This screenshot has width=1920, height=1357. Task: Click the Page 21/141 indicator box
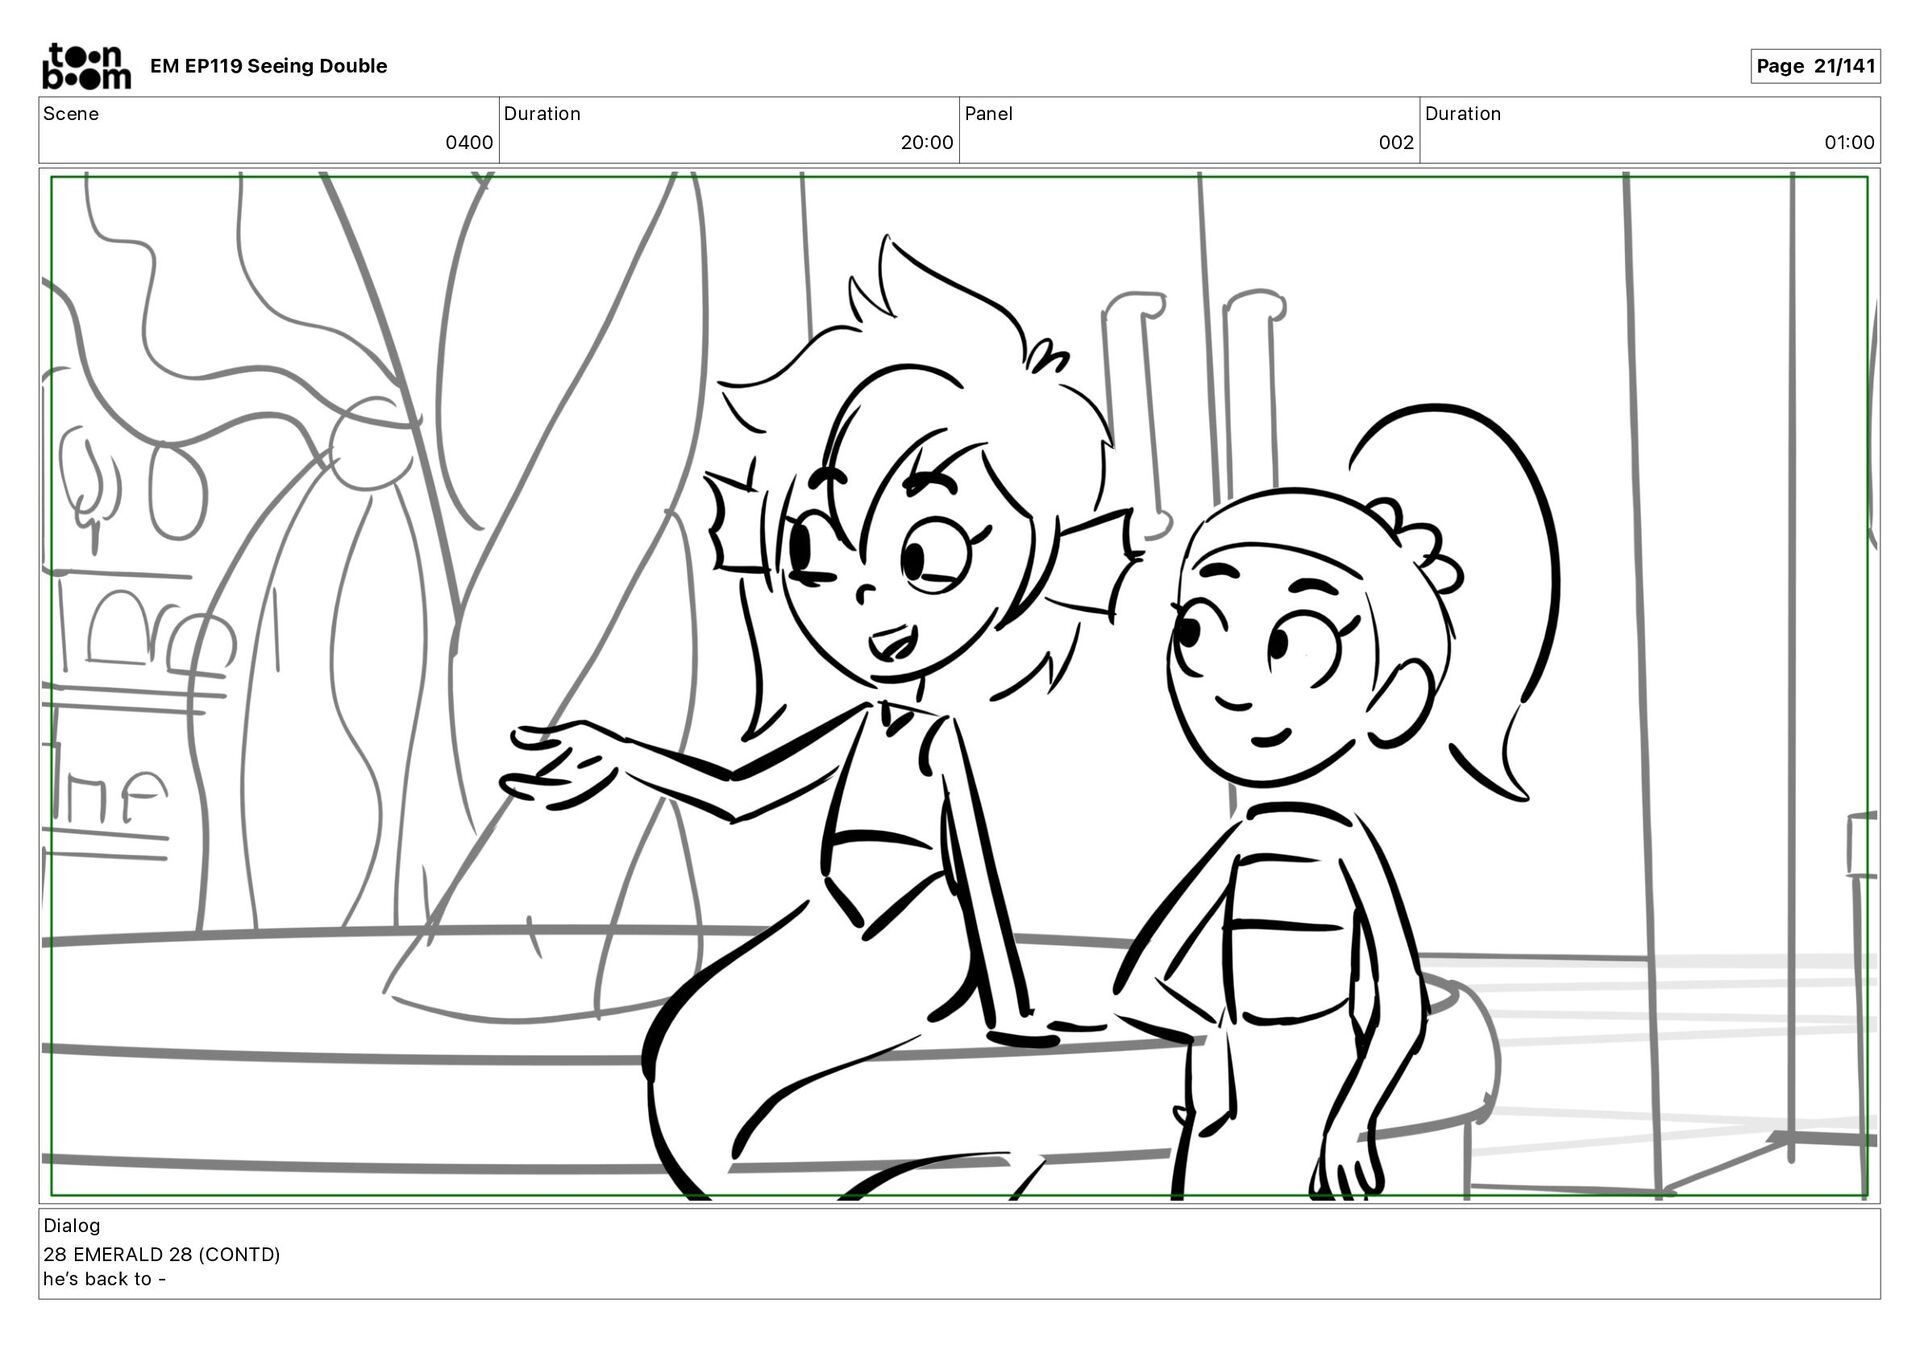(x=1814, y=66)
